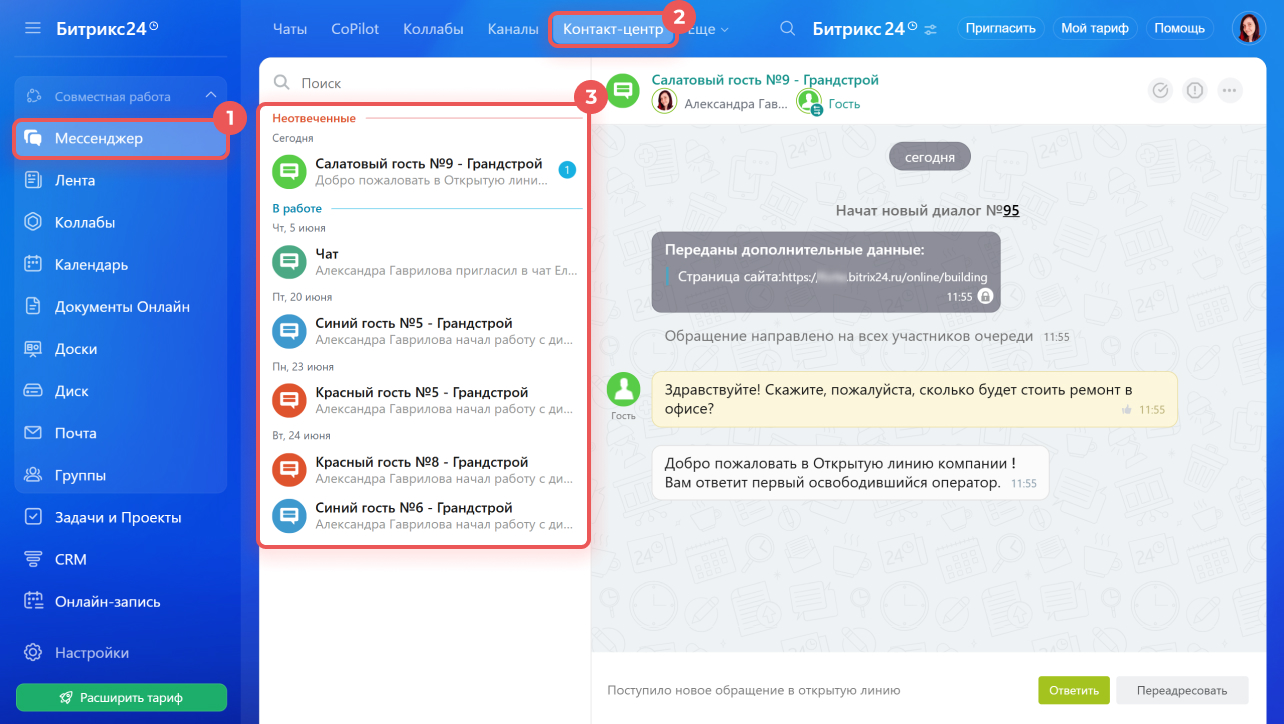Screen dimensions: 1284x724
Task: Open Синий гость №6 - Грандстрой chat
Action: click(424, 515)
